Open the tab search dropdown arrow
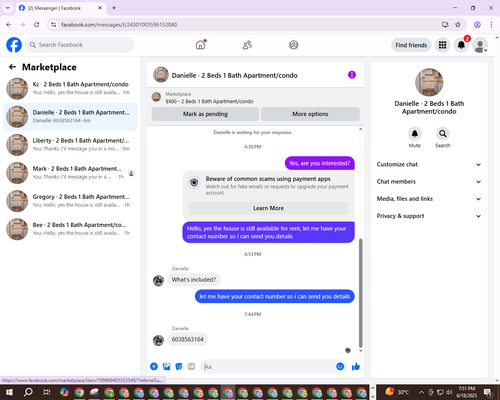Viewport: 500px width, 400px height. pyautogui.click(x=8, y=8)
